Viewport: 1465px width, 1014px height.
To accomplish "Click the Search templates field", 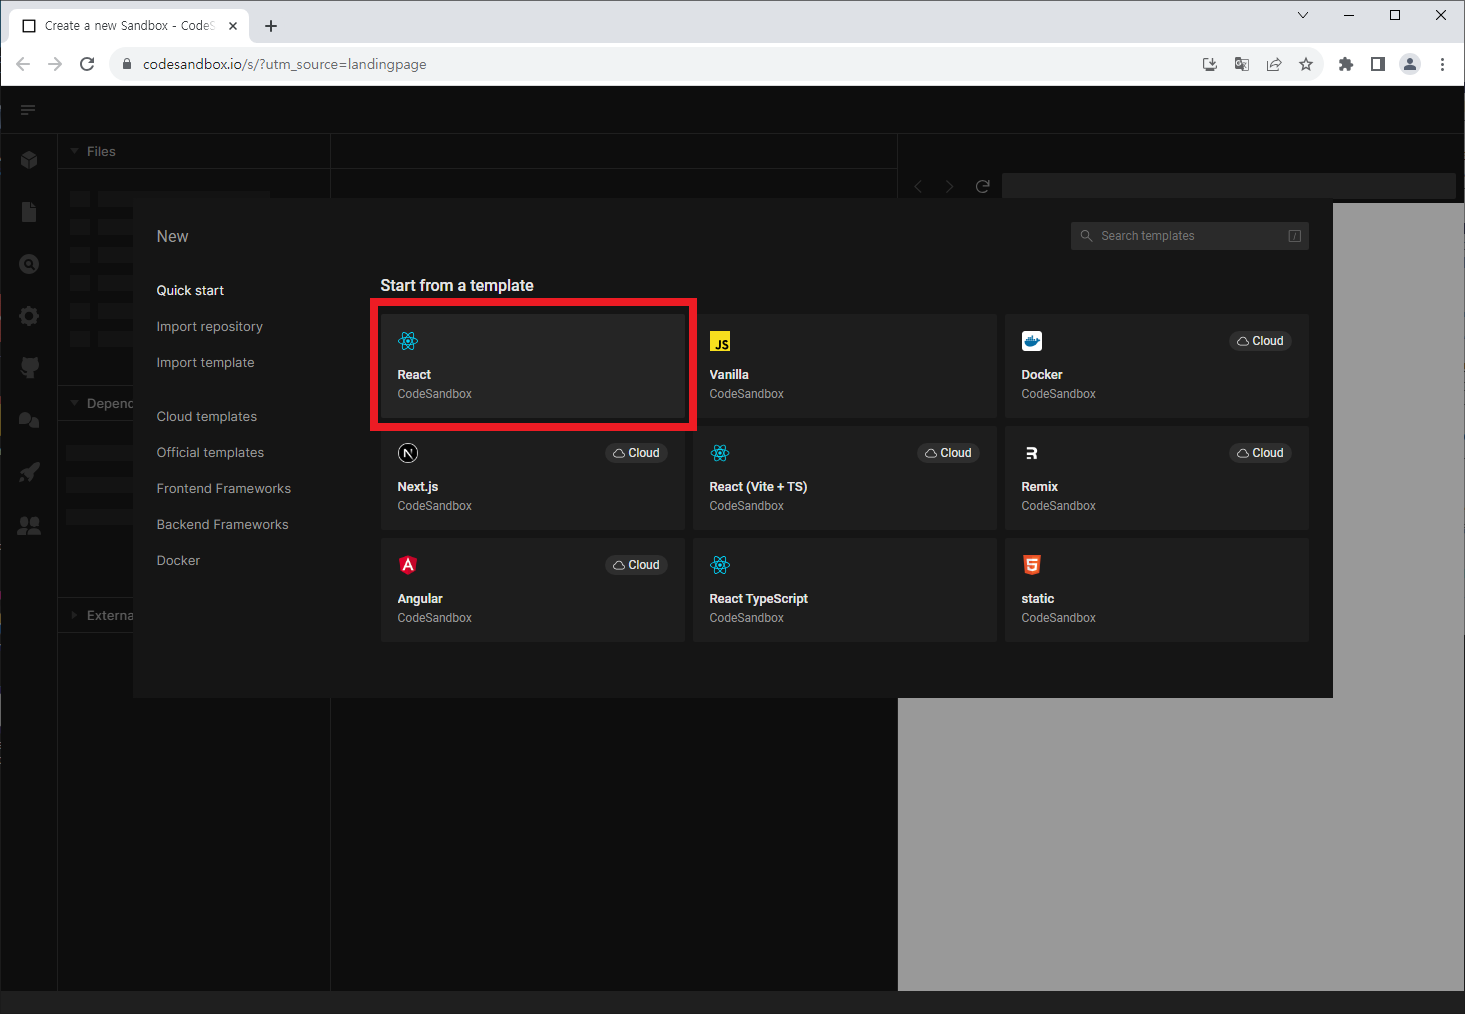I will (1189, 236).
